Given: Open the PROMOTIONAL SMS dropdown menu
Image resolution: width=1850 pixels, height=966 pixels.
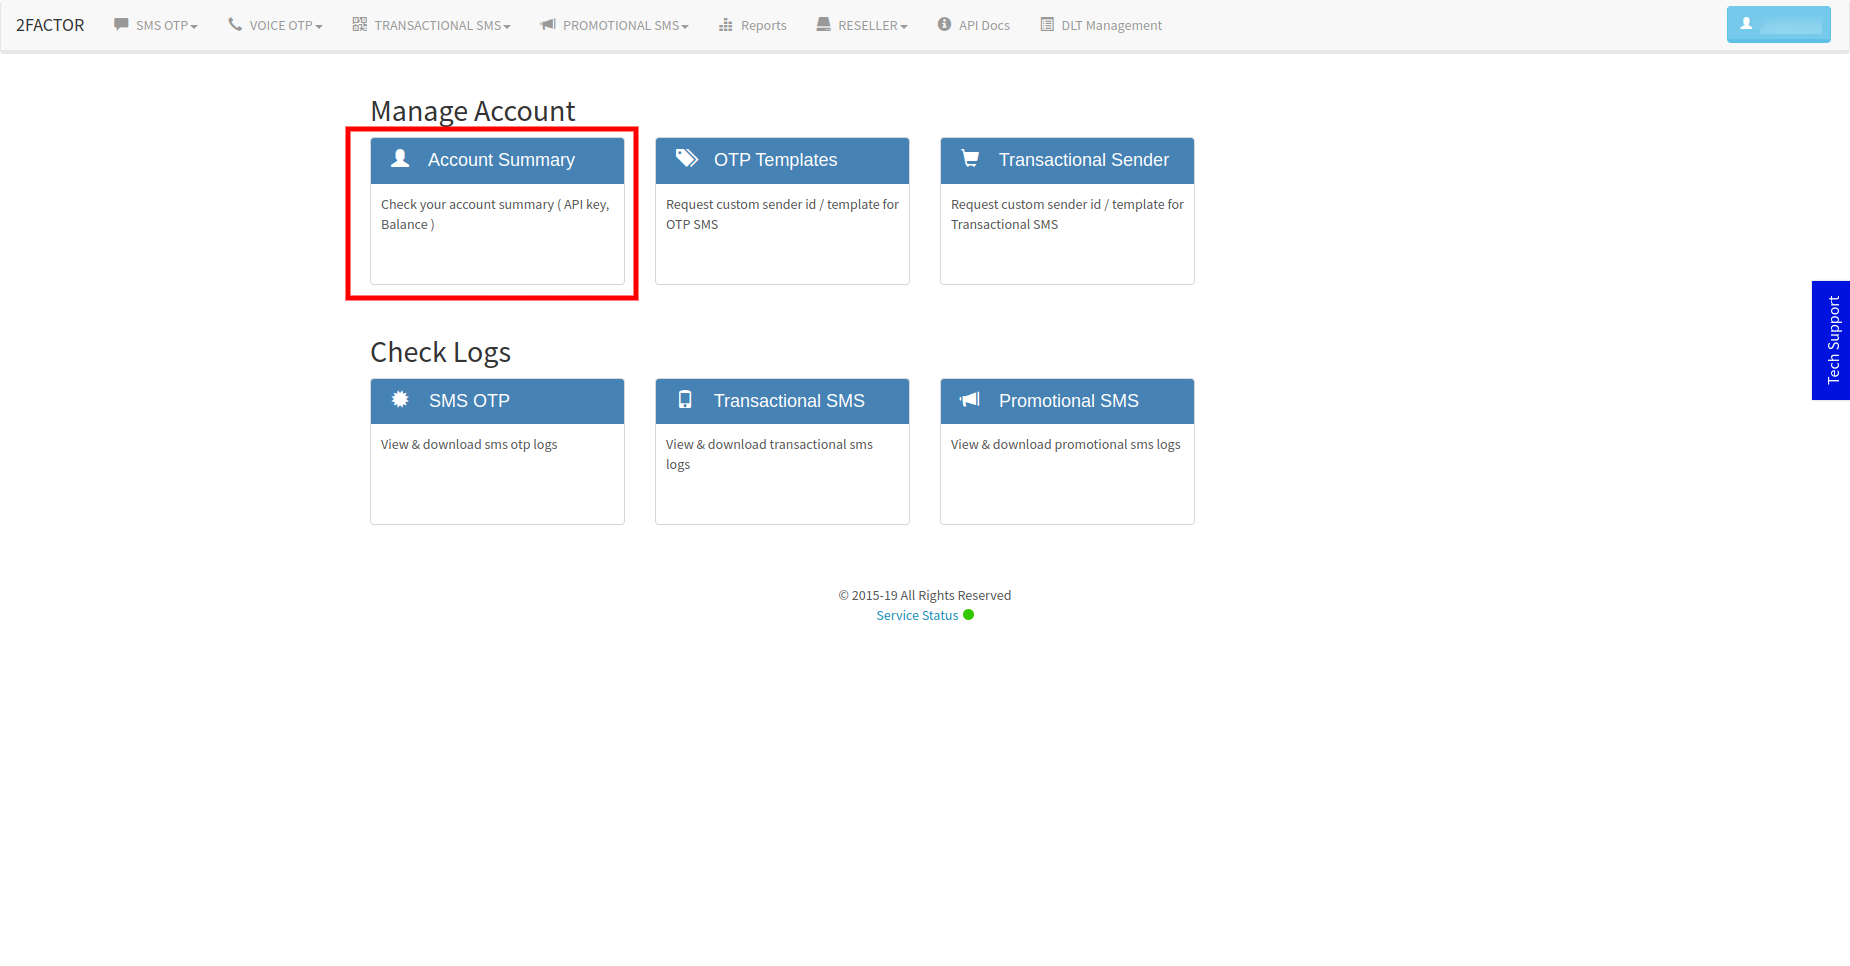Looking at the screenshot, I should [614, 25].
